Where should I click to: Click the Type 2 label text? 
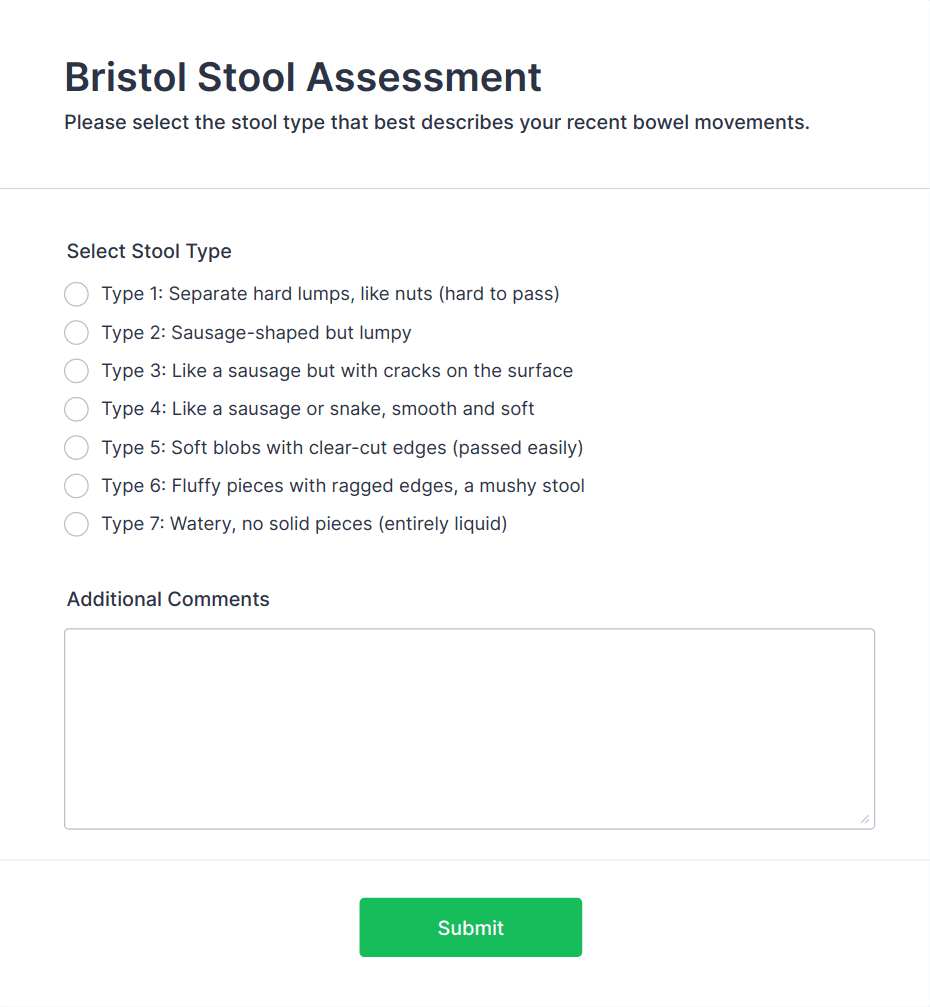click(256, 332)
